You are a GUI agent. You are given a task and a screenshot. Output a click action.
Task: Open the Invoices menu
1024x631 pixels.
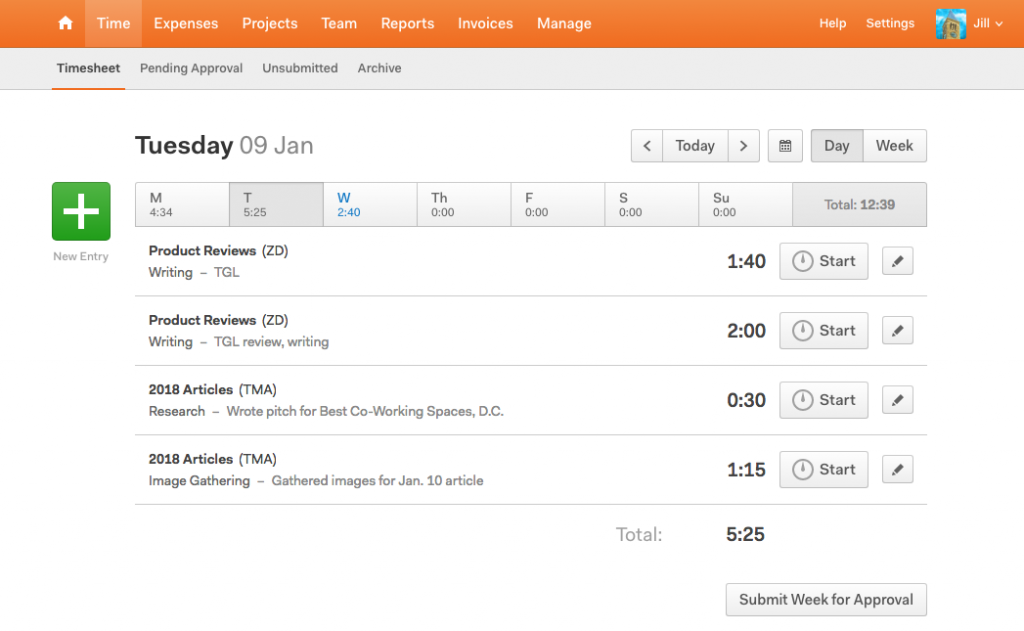(x=485, y=24)
